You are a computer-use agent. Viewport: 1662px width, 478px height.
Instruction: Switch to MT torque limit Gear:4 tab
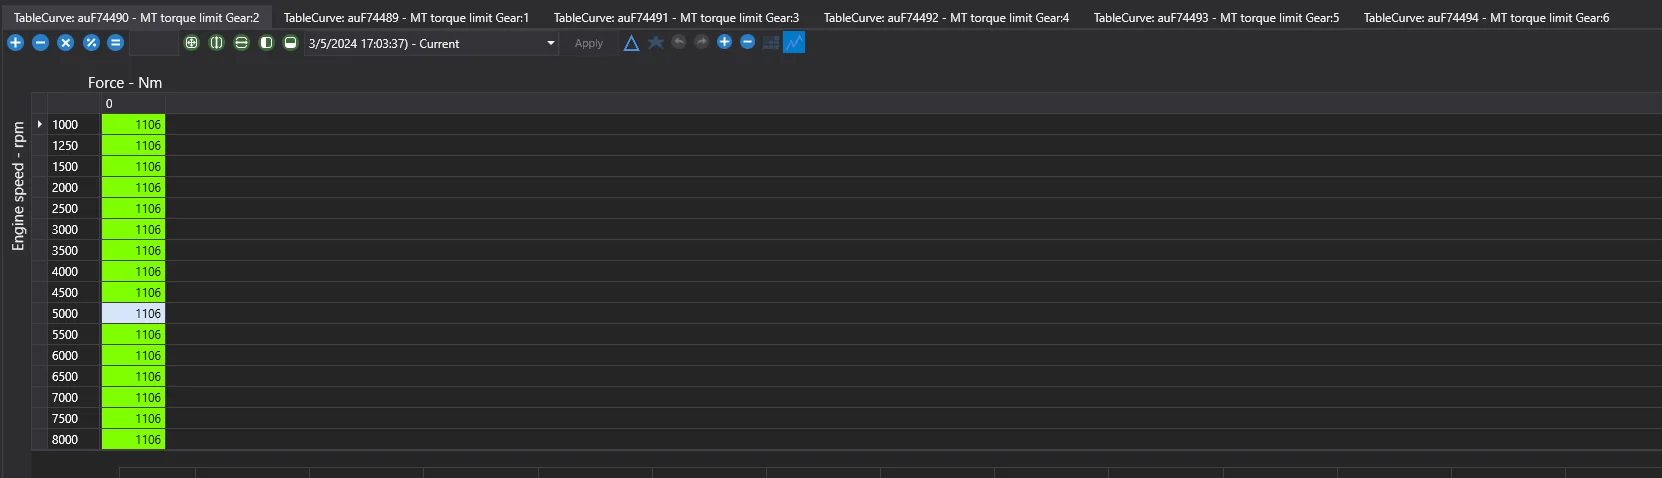[x=946, y=17]
